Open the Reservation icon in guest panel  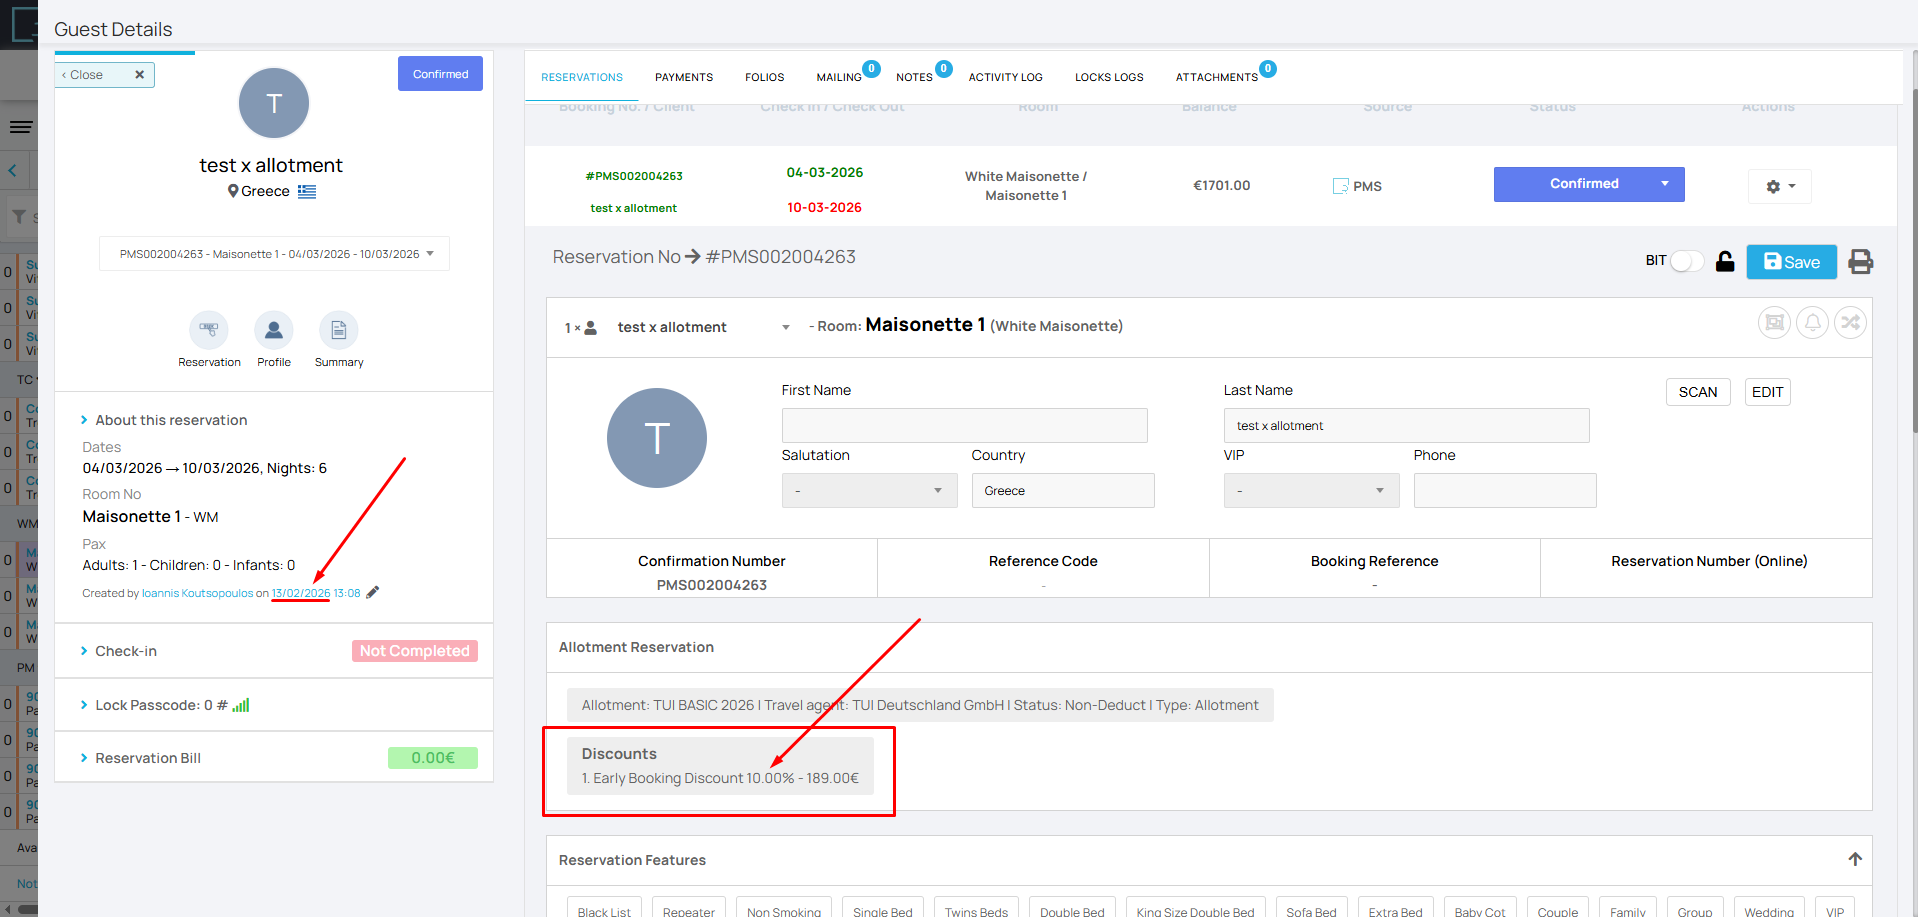click(x=209, y=330)
